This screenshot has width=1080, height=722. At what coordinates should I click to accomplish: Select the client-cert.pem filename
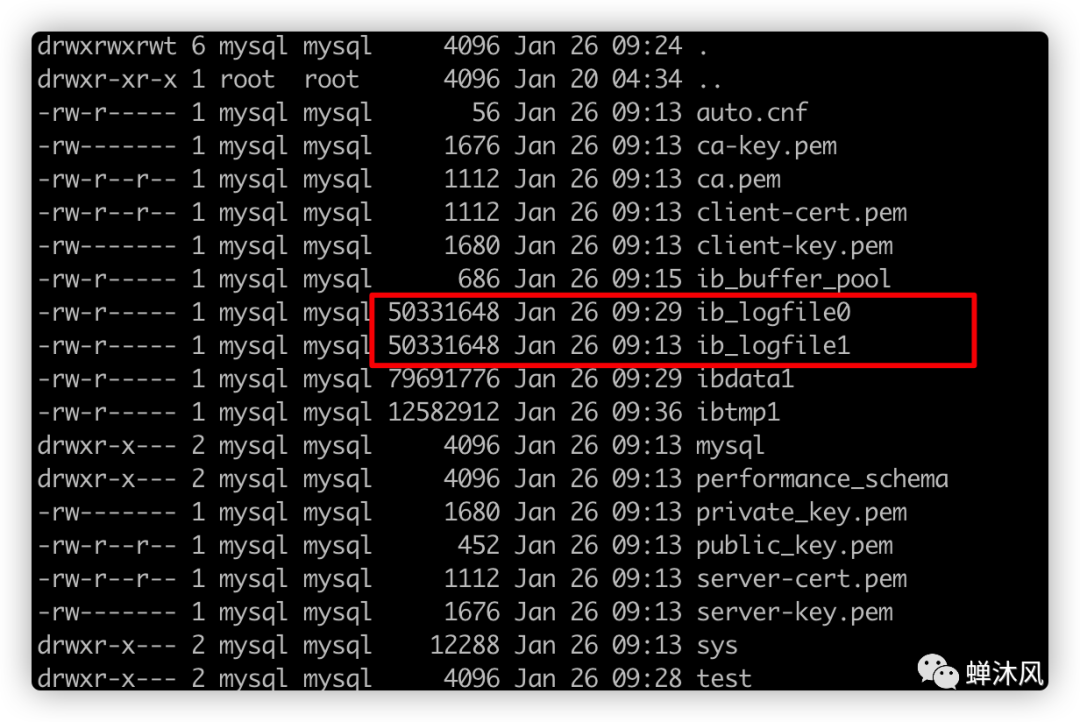coord(801,213)
